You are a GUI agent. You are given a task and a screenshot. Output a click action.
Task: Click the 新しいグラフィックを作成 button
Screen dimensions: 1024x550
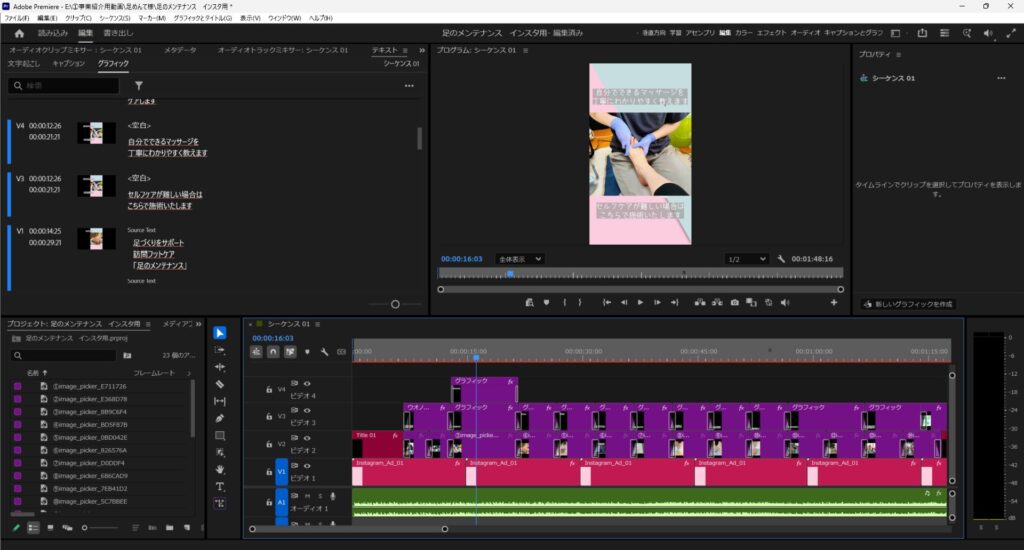(x=906, y=304)
